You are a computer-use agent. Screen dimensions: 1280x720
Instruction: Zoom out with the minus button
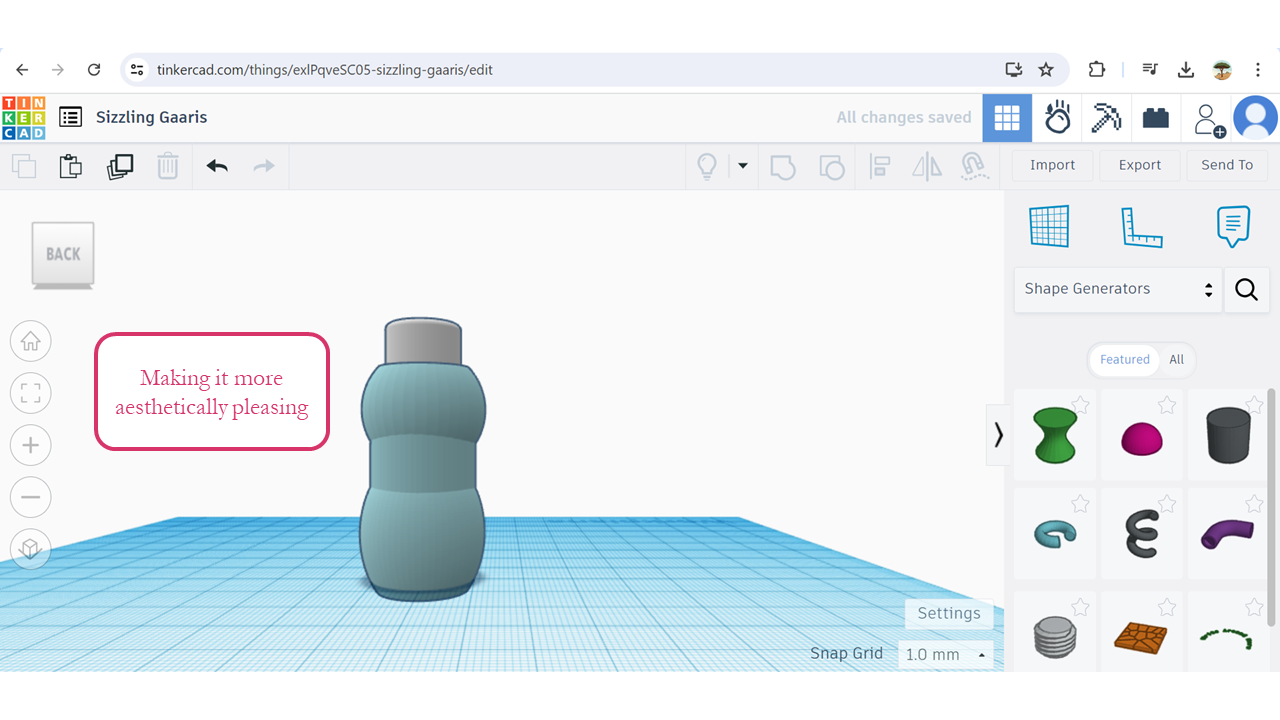31,497
